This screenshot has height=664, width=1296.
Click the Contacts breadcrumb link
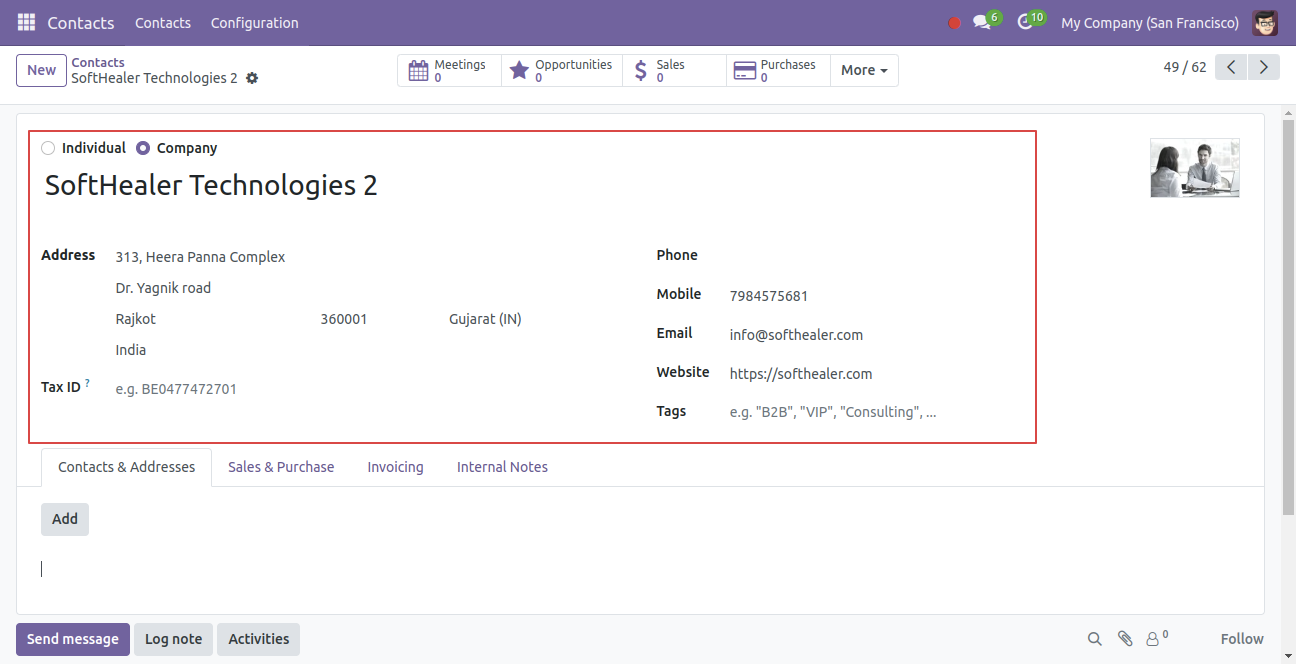point(98,62)
